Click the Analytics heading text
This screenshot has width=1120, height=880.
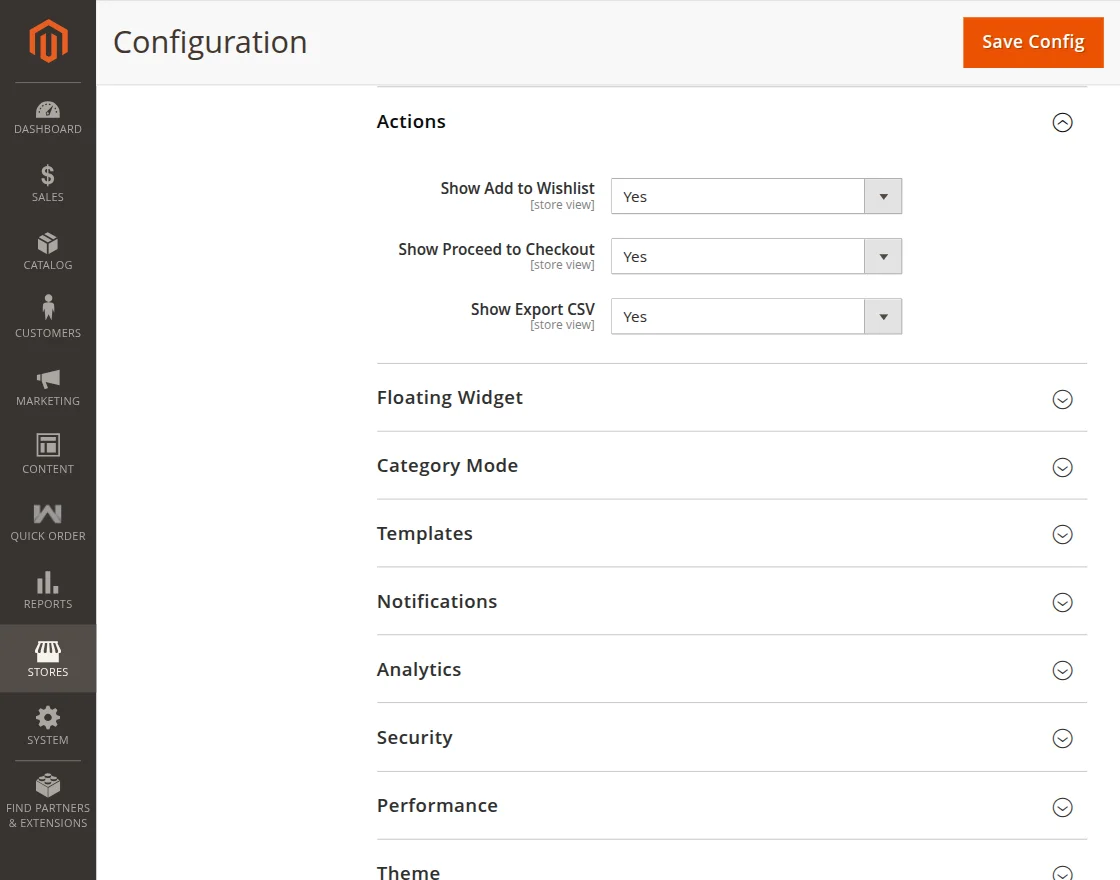point(419,670)
